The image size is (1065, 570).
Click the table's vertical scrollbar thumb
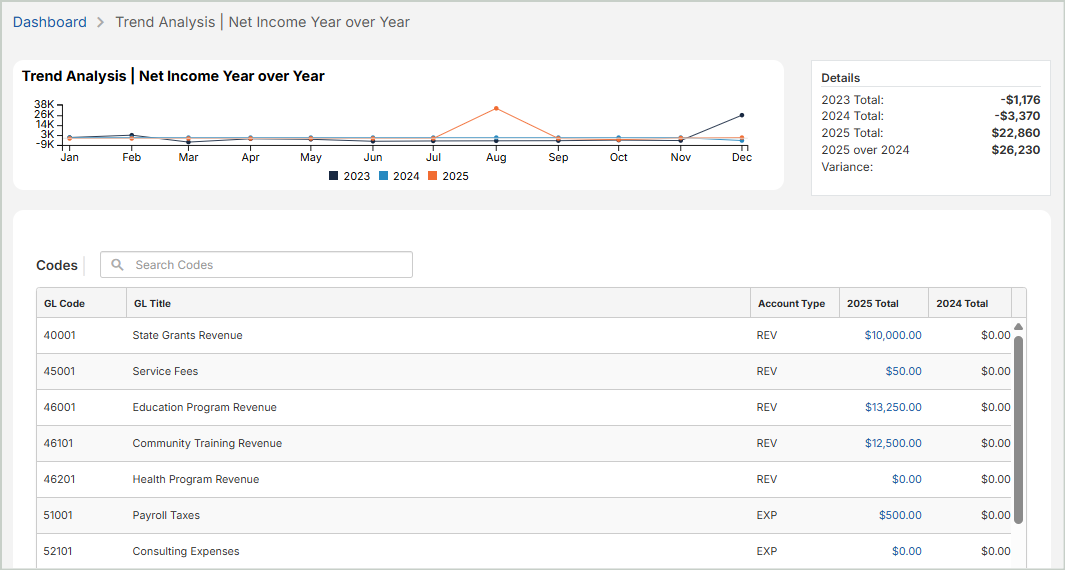[x=1018, y=430]
